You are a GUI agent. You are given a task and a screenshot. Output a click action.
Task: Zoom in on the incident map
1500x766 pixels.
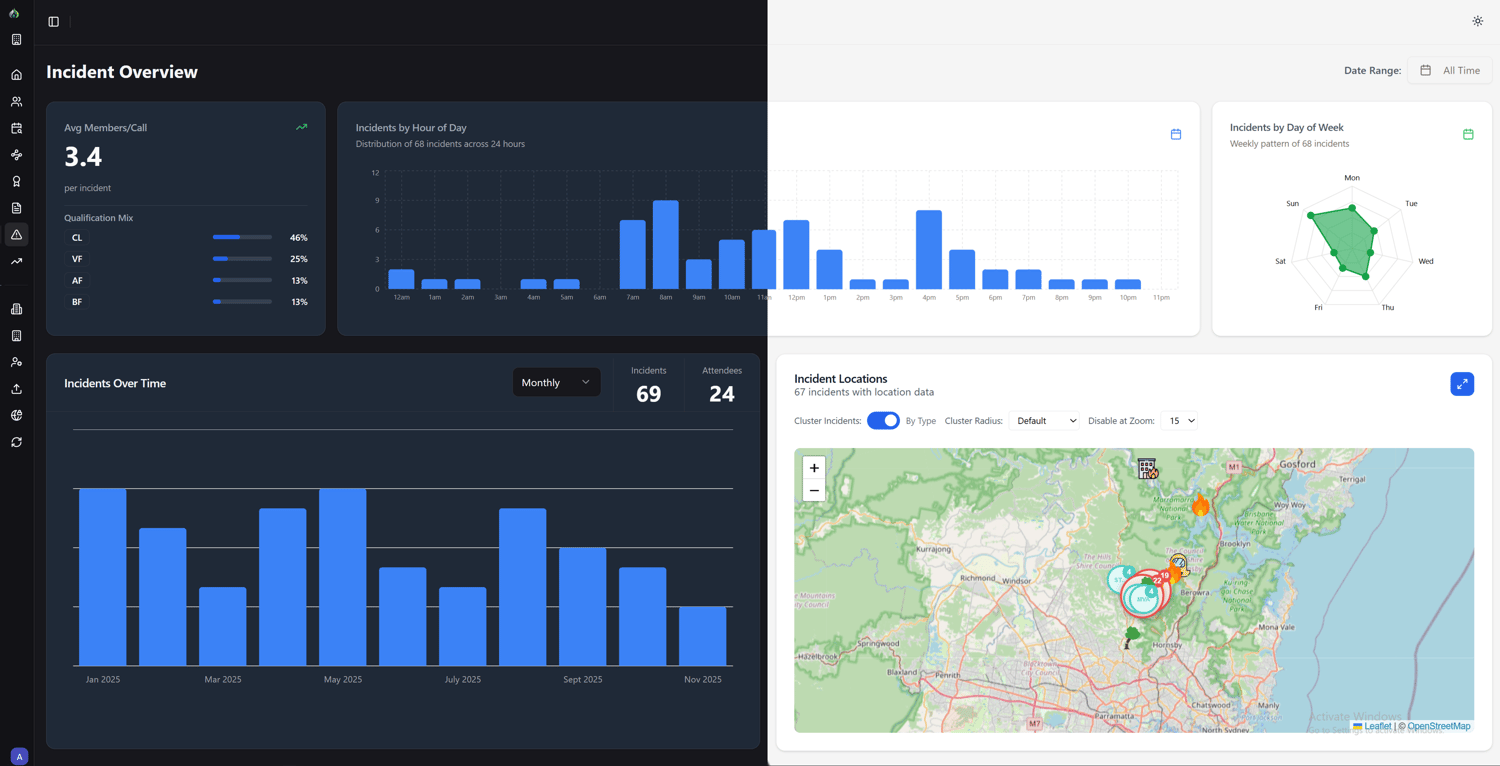pos(814,468)
